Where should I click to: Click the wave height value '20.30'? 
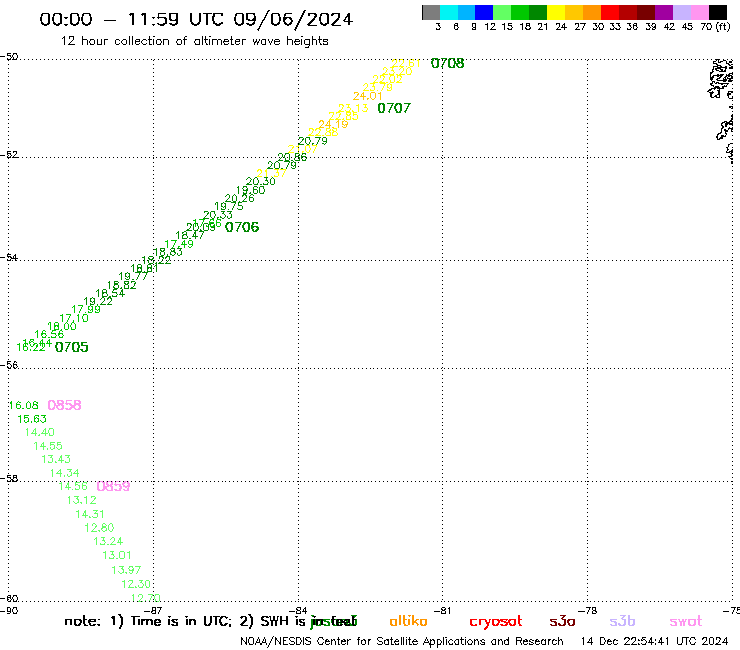(261, 181)
